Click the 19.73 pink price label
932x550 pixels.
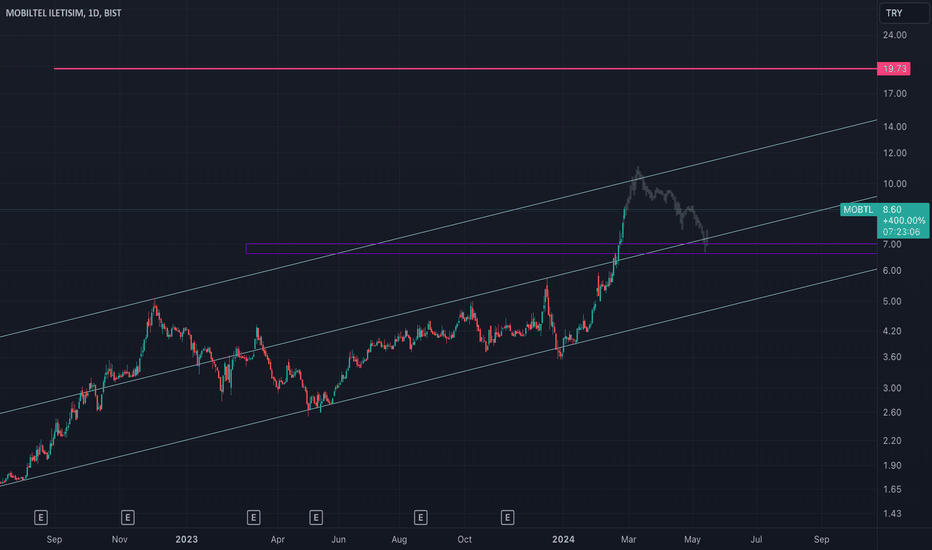tap(894, 69)
